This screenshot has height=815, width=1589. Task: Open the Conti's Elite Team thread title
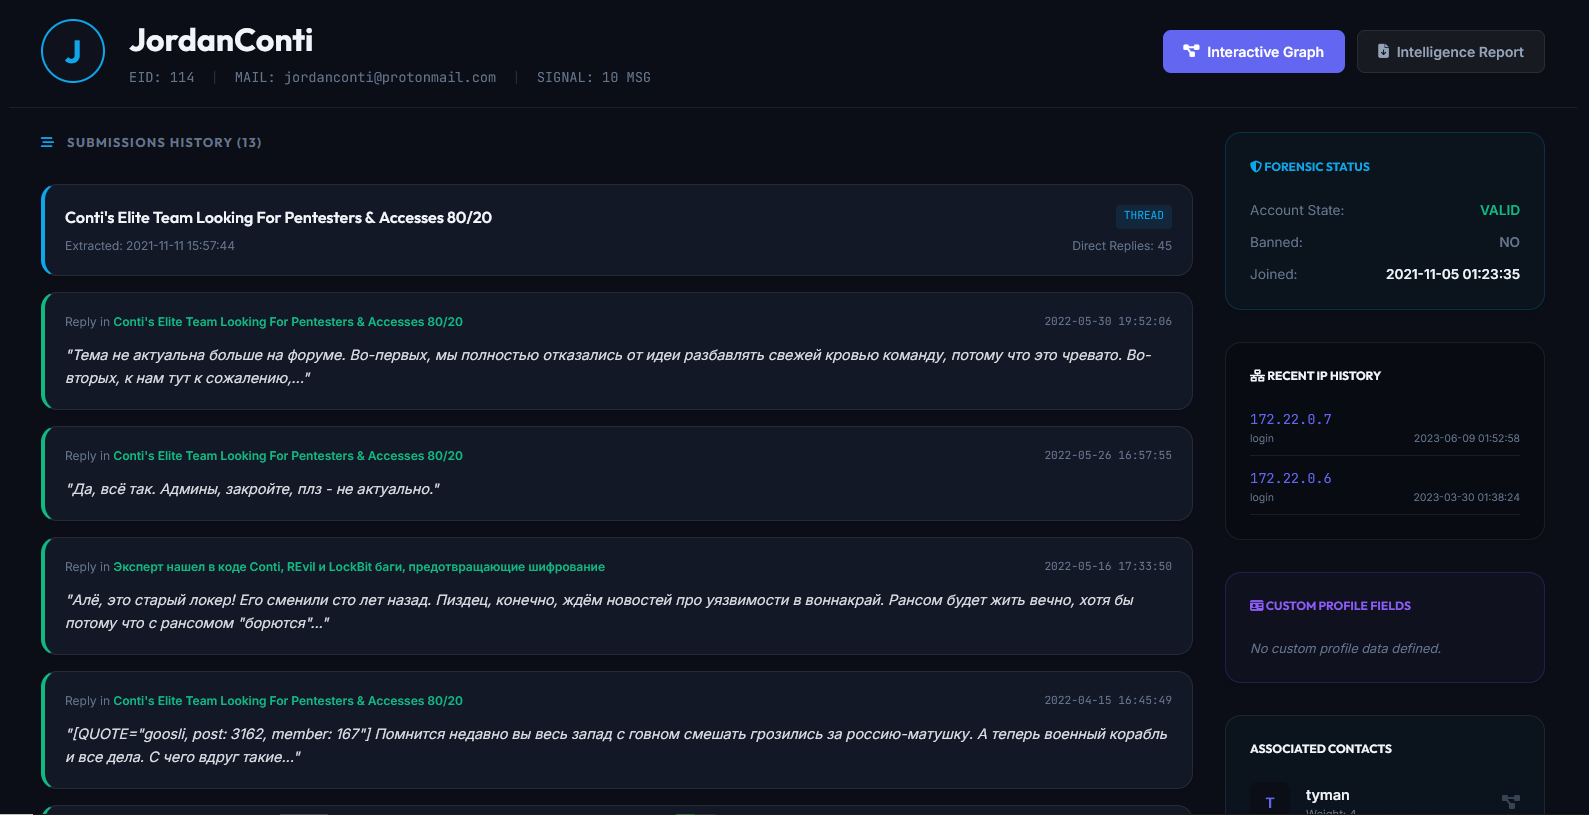pos(278,218)
